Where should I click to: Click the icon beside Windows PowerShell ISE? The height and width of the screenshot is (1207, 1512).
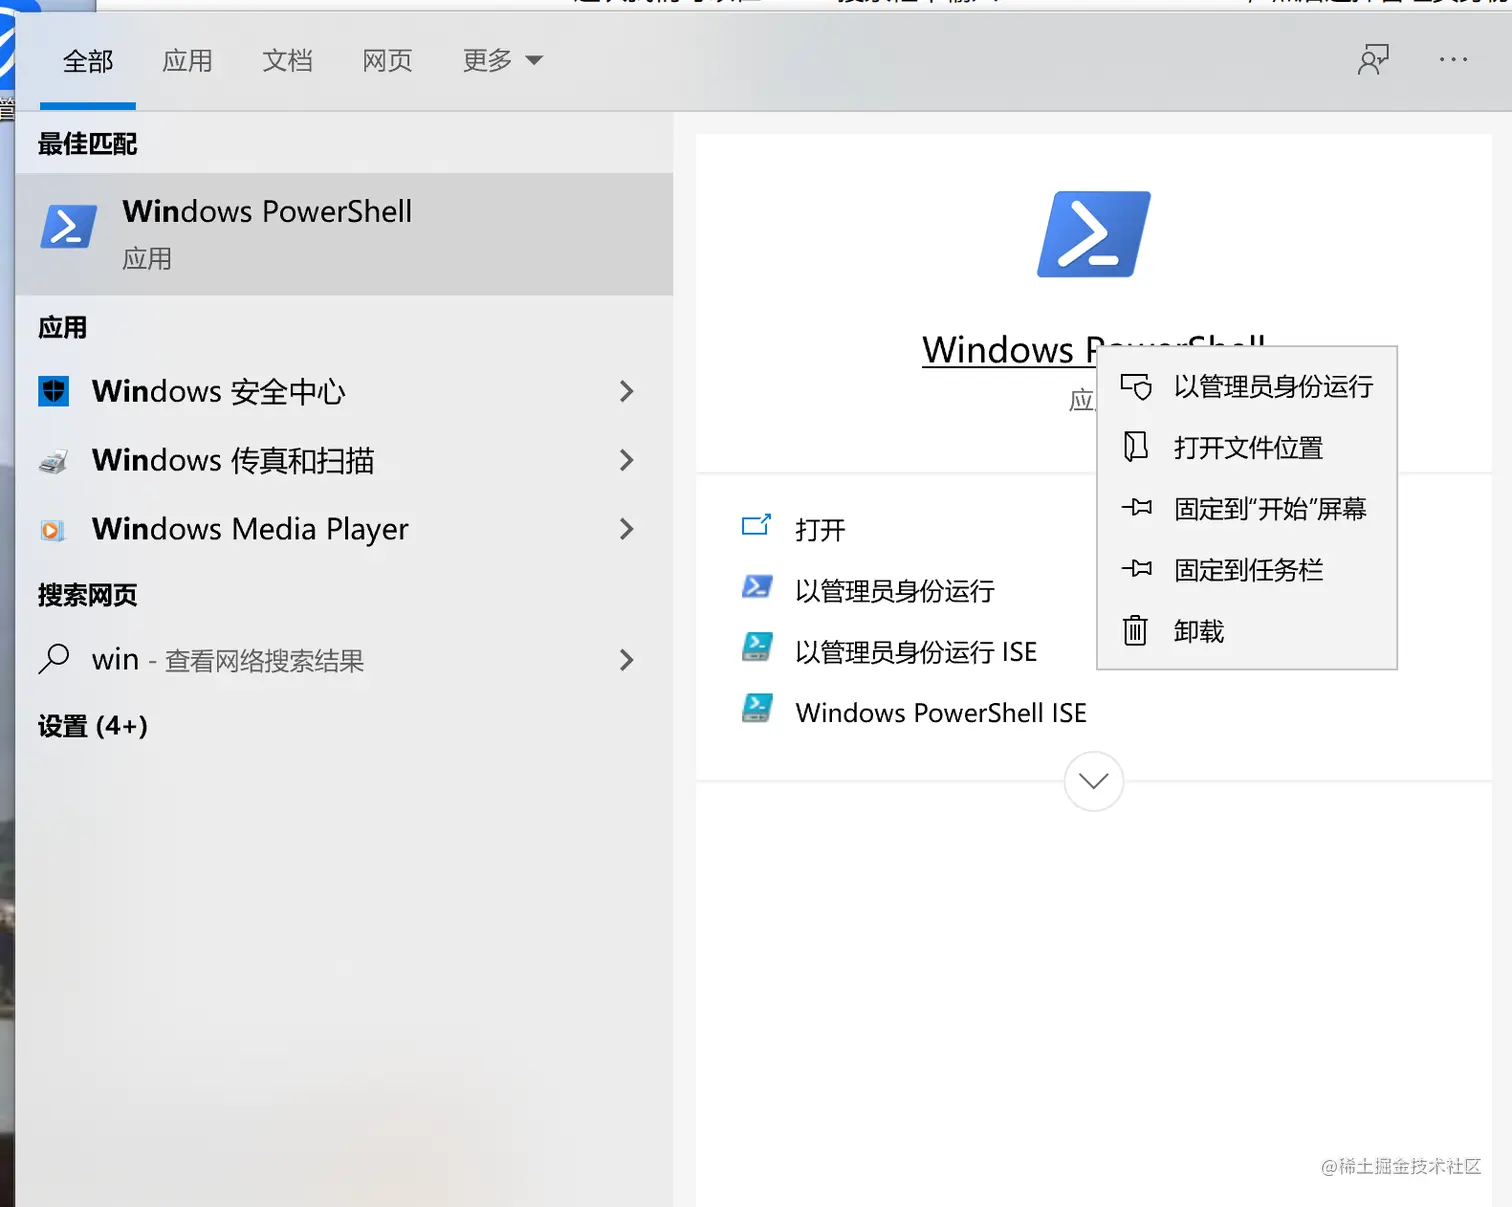pyautogui.click(x=757, y=708)
